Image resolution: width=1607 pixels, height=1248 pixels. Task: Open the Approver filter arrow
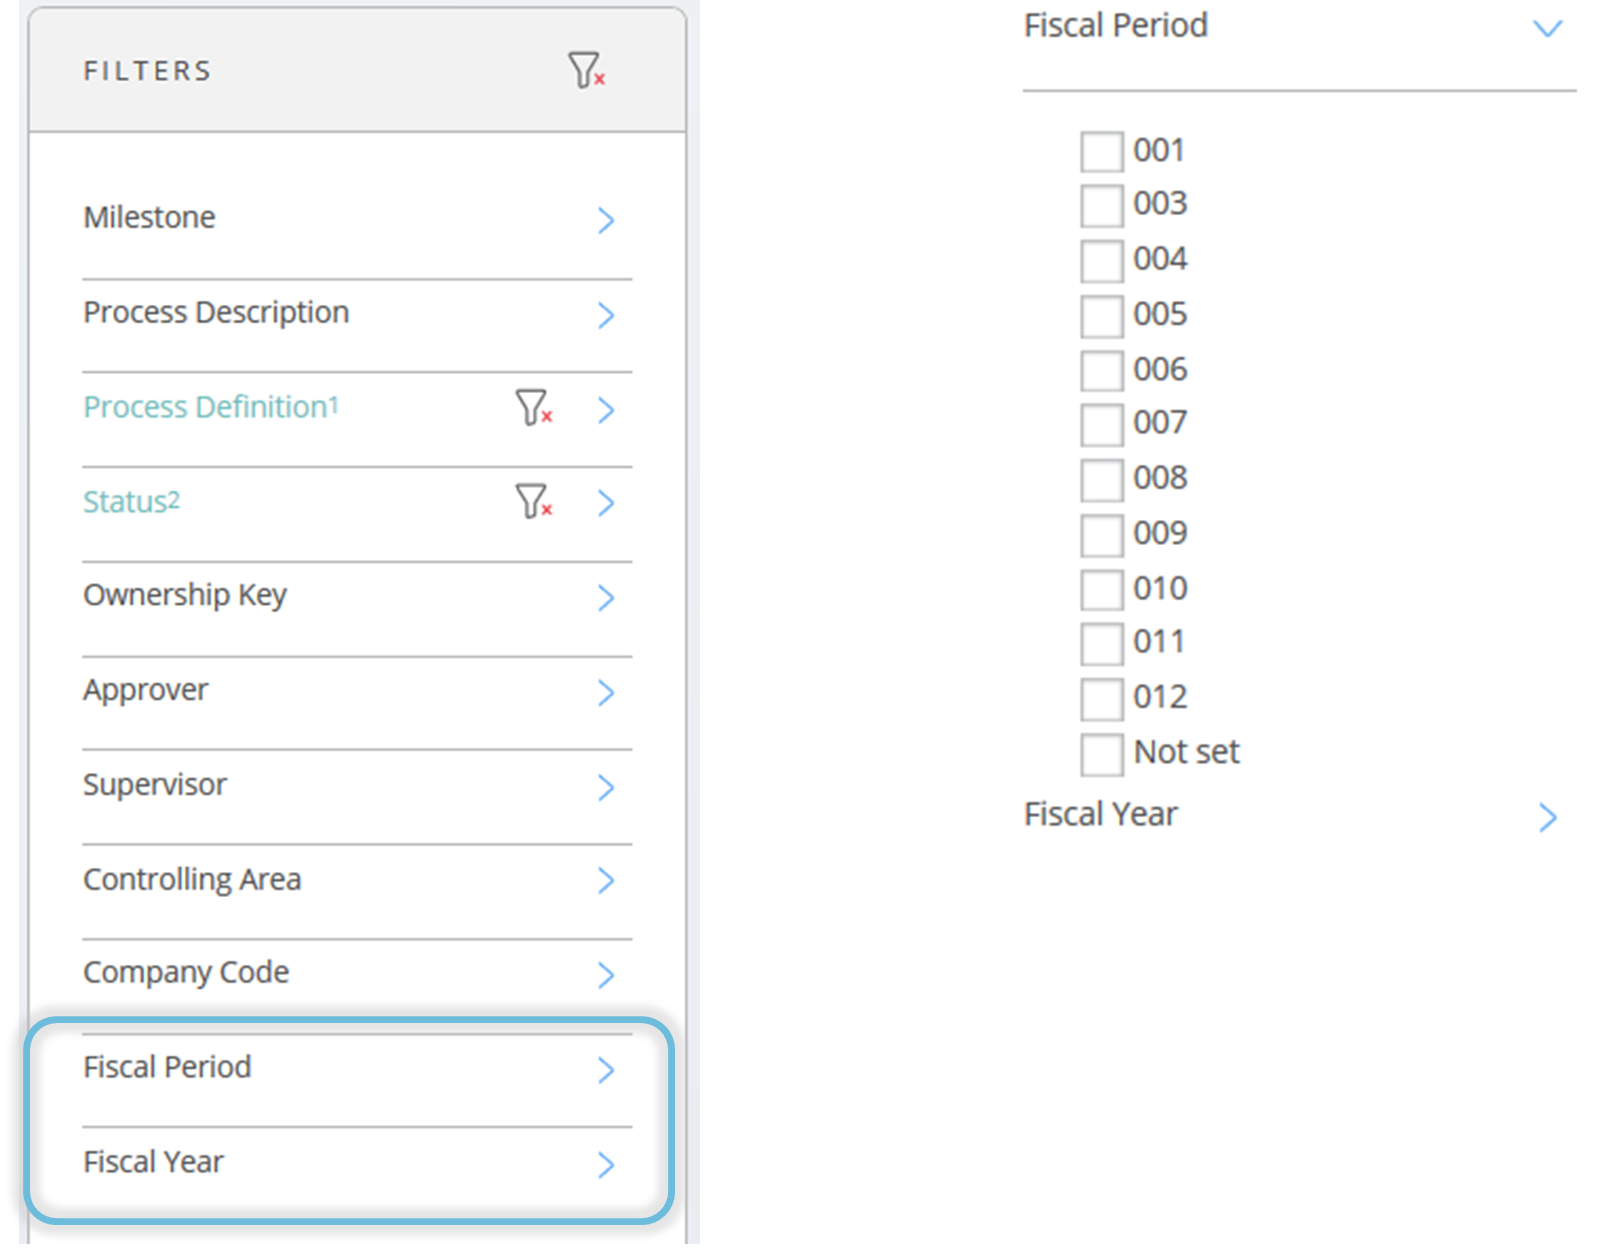pos(606,692)
